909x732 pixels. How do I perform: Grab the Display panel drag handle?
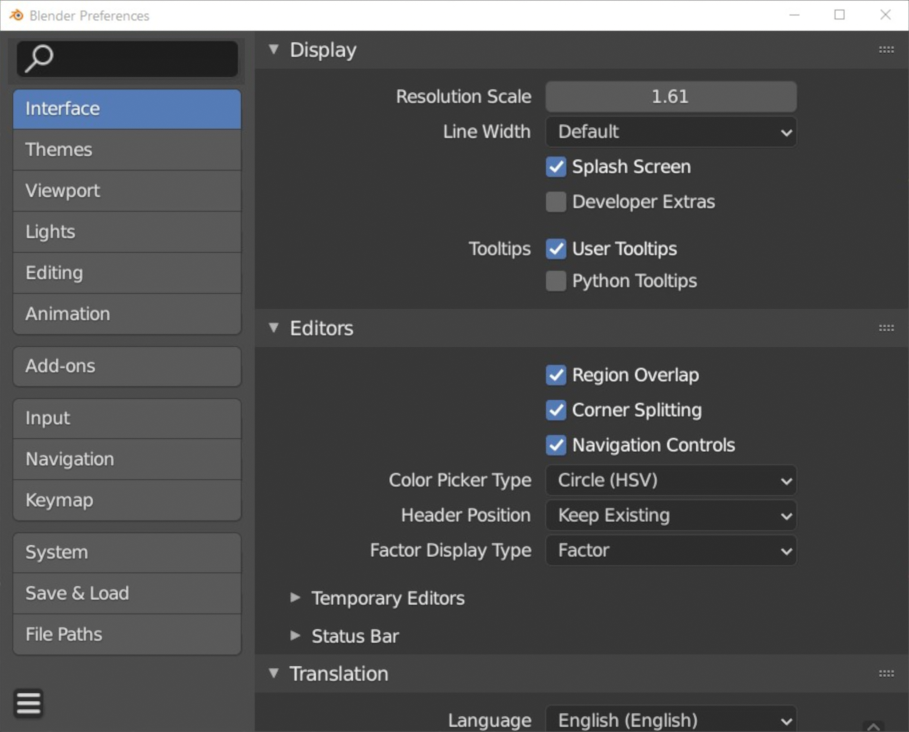click(x=886, y=50)
